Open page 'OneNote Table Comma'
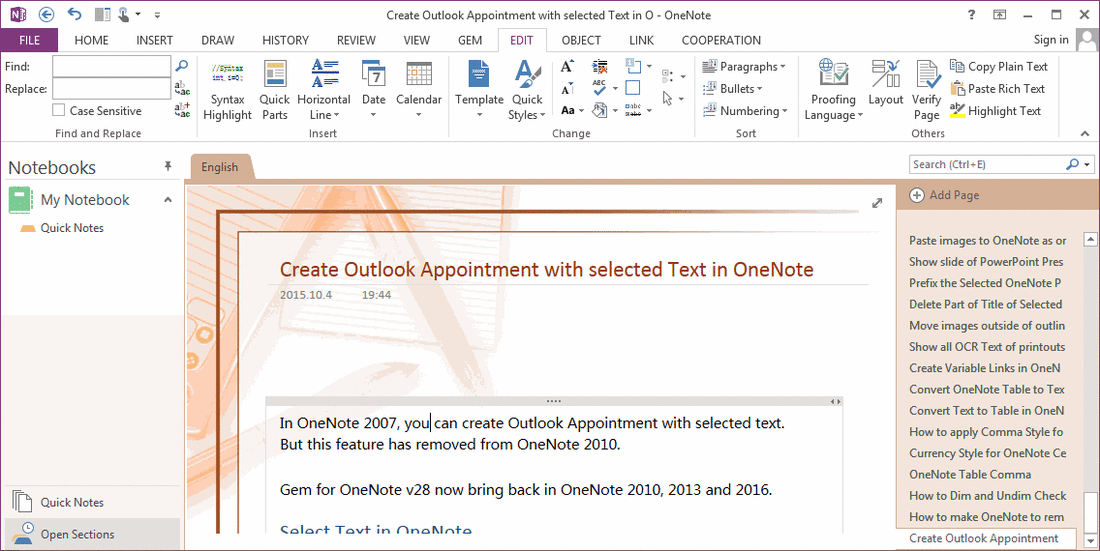 tap(970, 474)
